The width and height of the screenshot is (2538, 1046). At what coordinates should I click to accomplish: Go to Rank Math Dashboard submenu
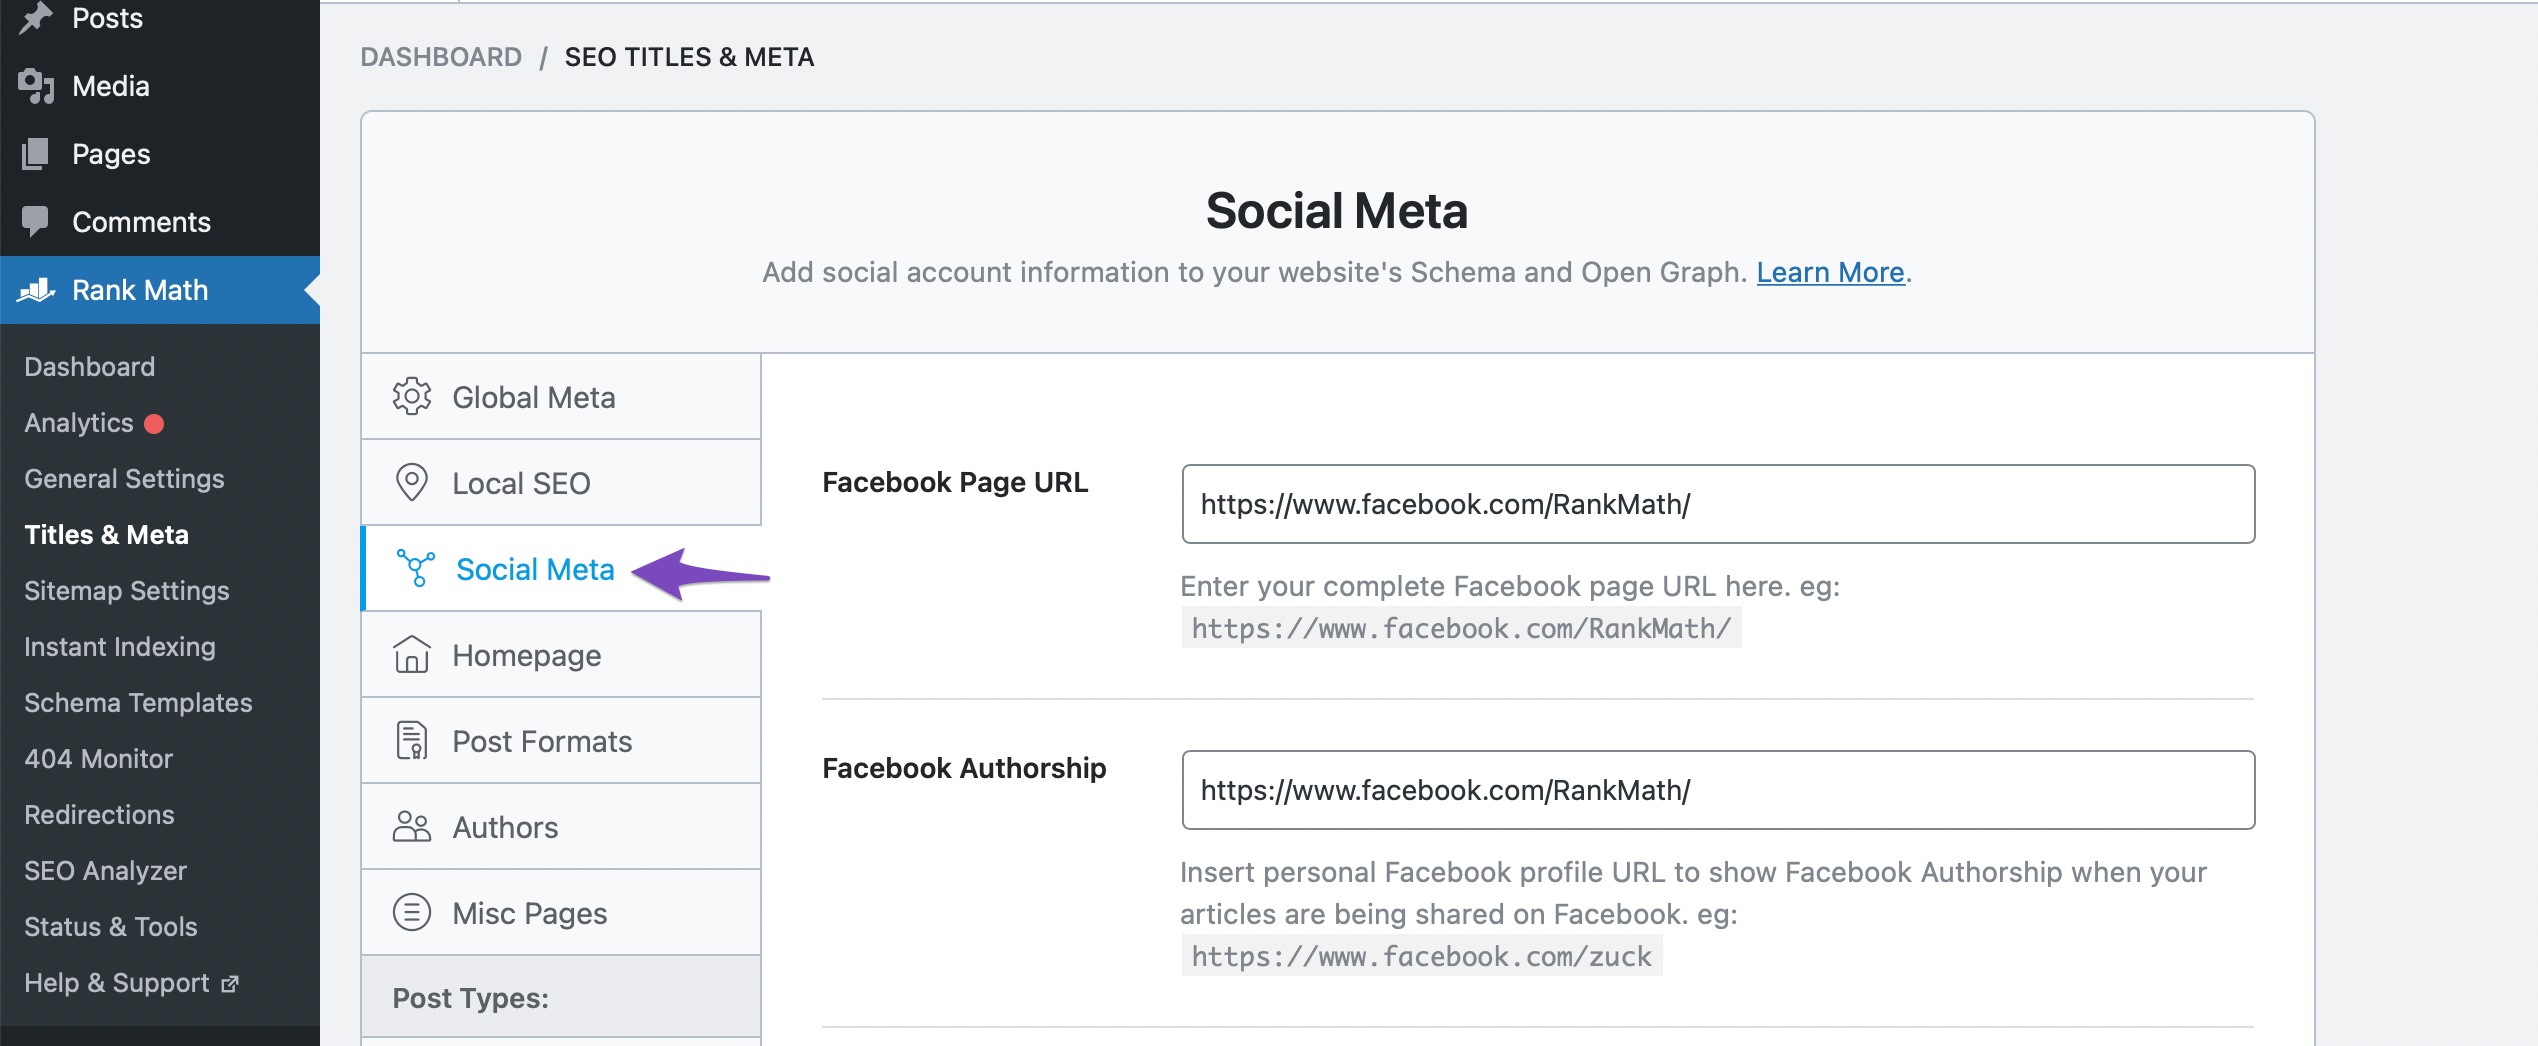pos(90,367)
